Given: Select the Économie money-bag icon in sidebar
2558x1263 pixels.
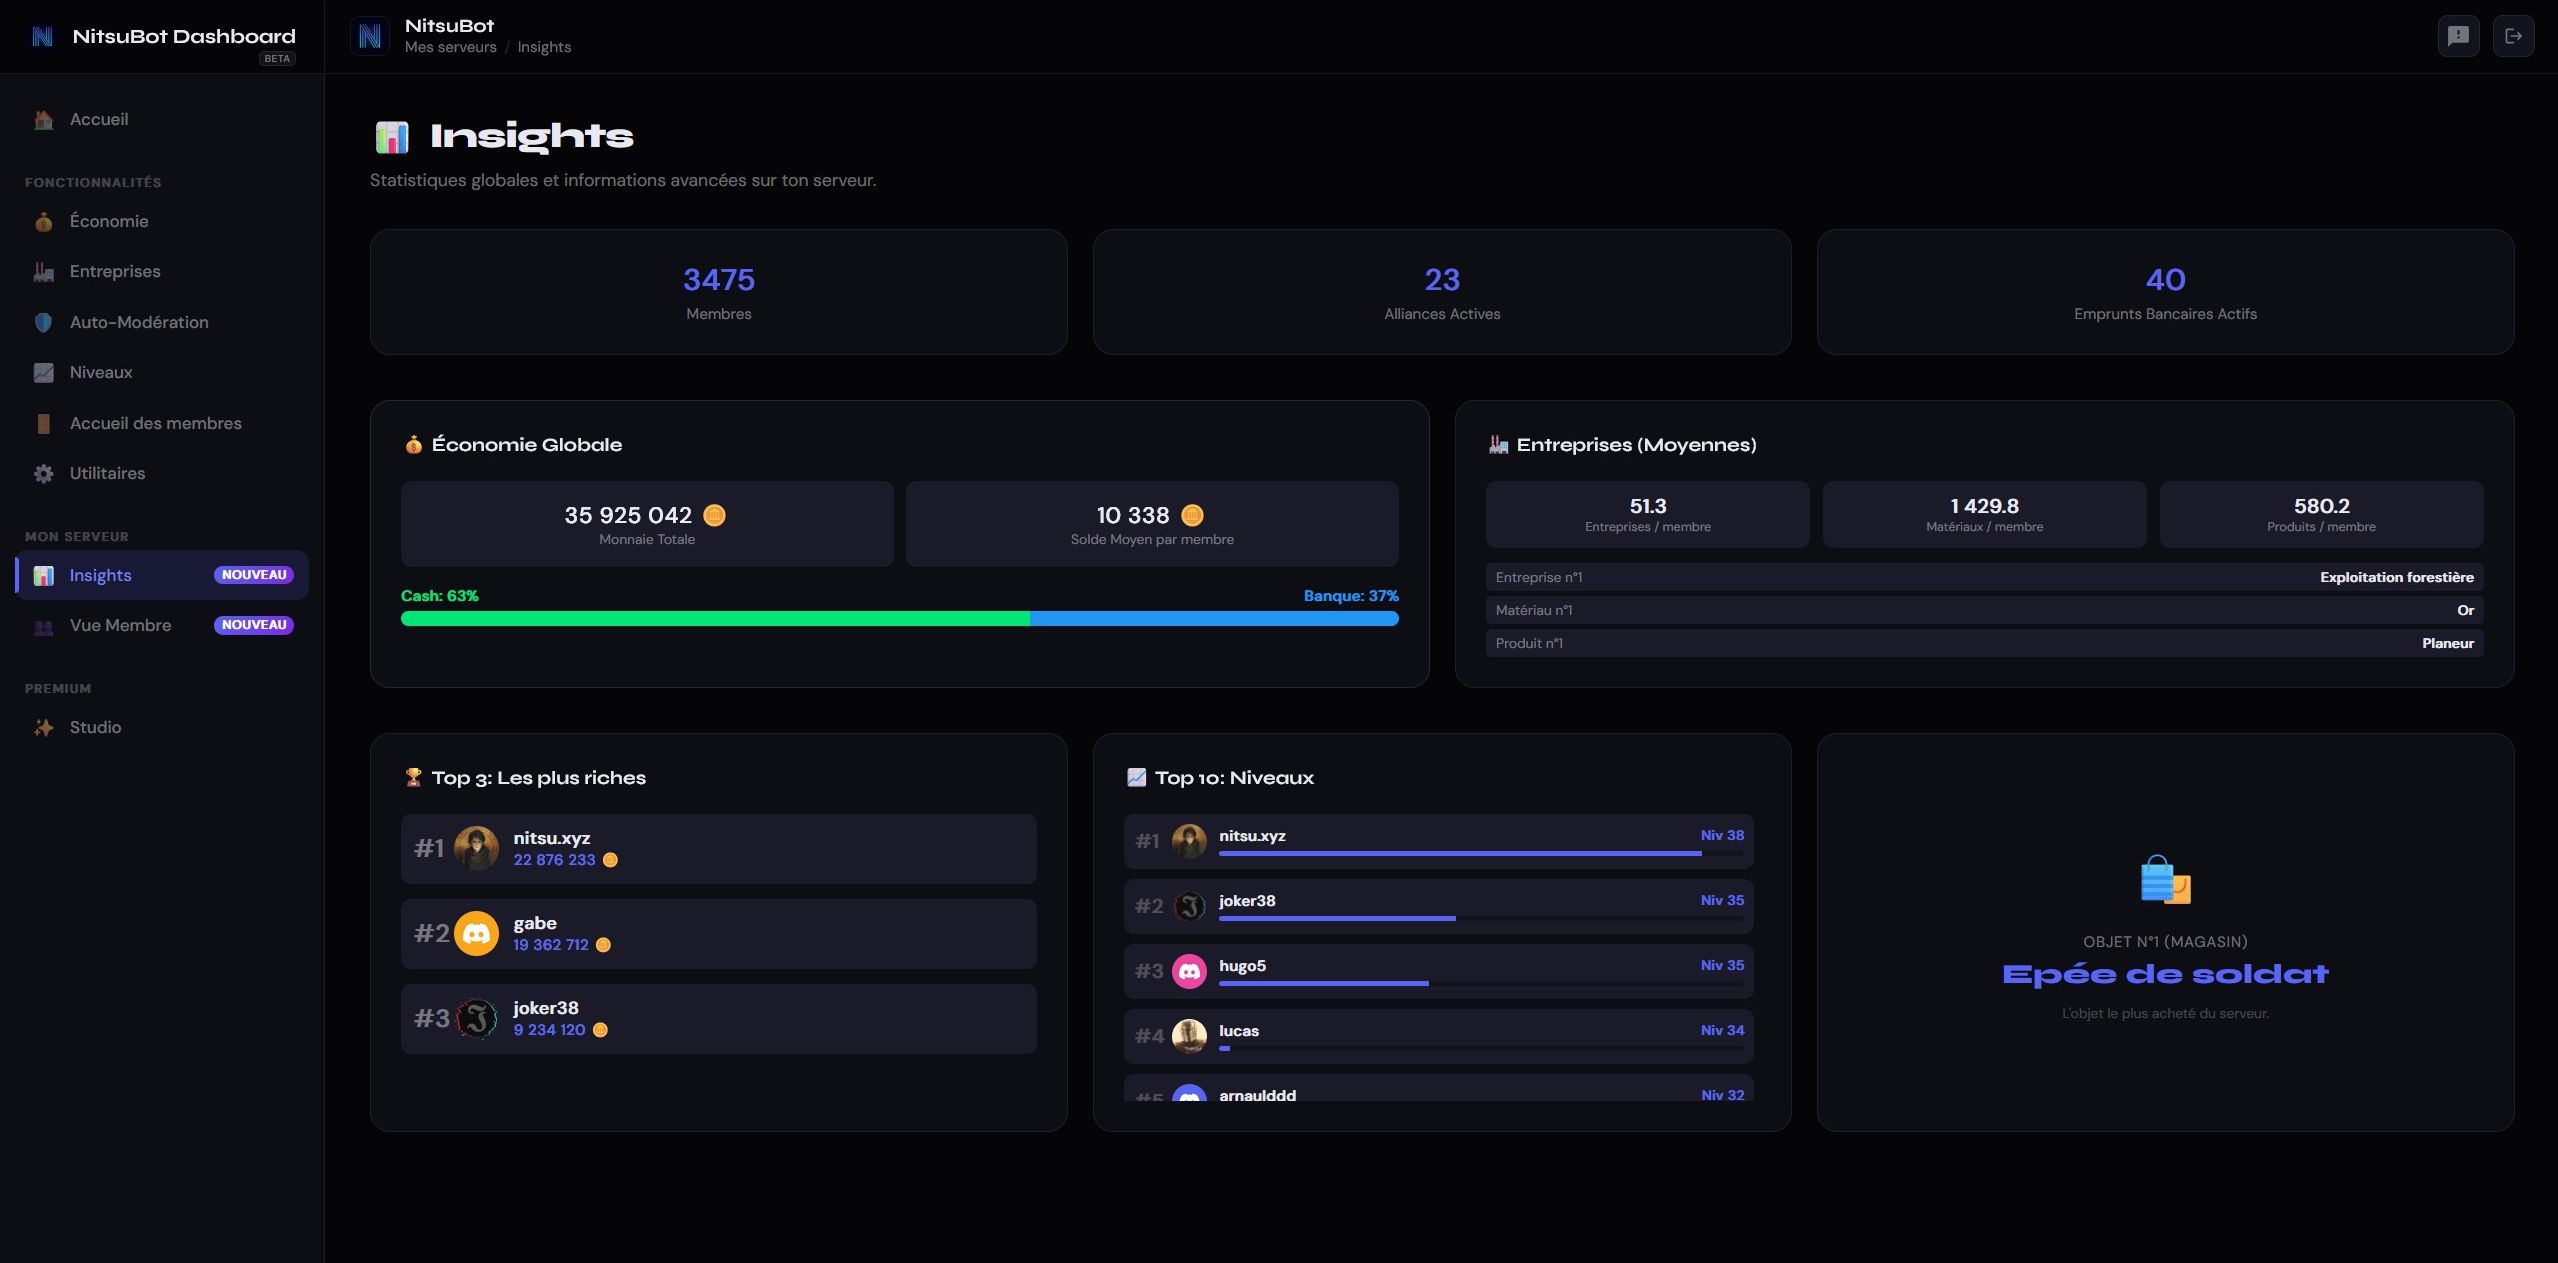Looking at the screenshot, I should point(44,221).
